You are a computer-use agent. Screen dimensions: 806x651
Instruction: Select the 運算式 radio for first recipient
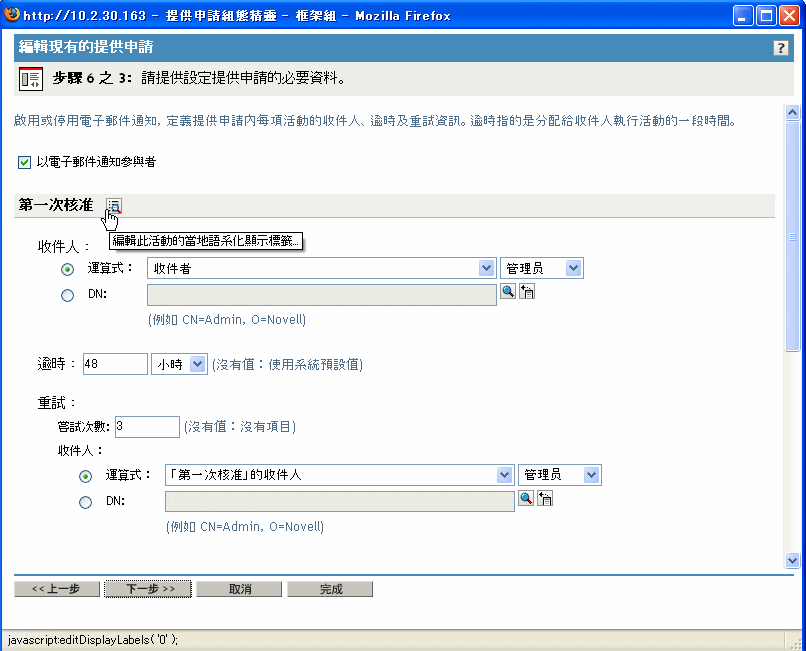coord(67,269)
